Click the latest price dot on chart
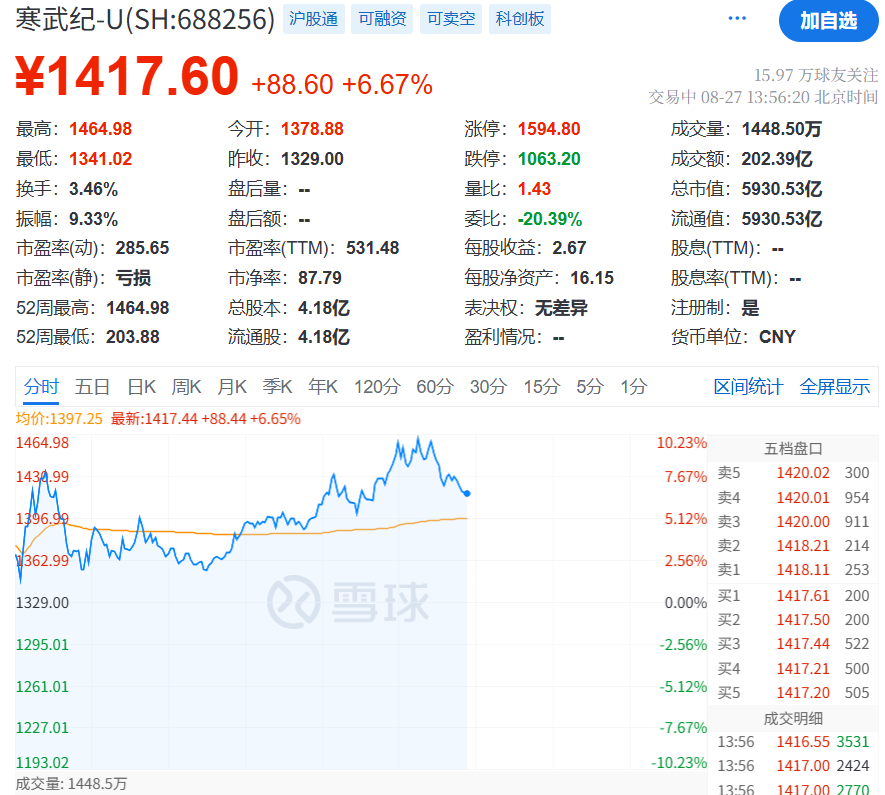 (467, 494)
